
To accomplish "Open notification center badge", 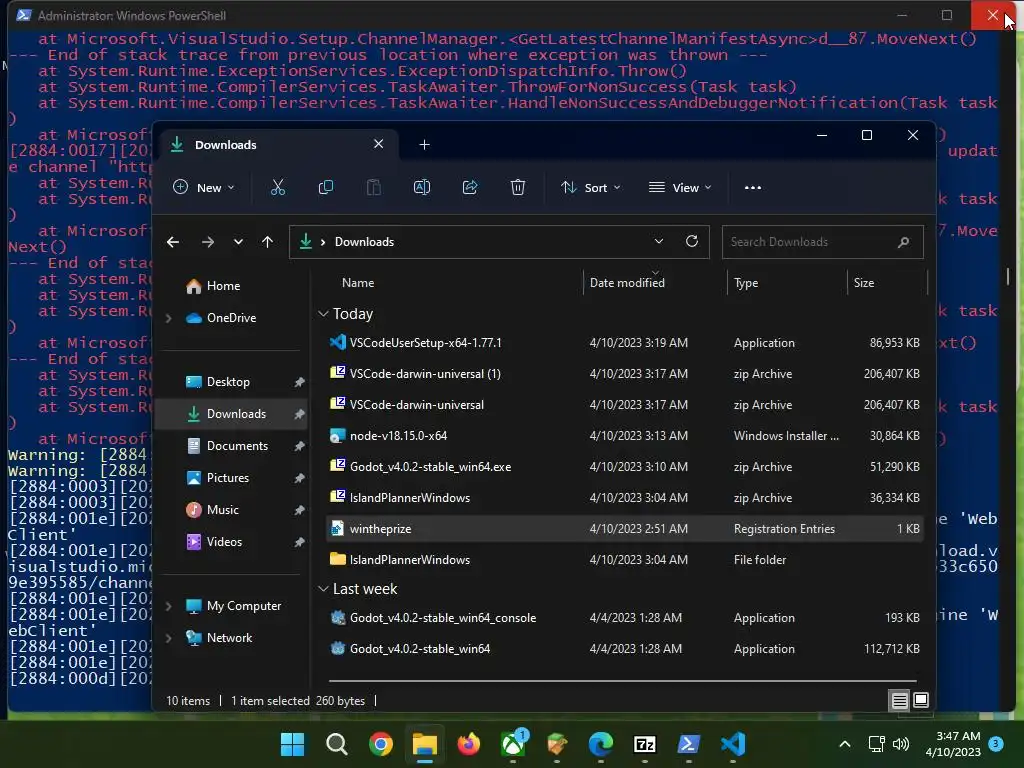I will point(996,743).
